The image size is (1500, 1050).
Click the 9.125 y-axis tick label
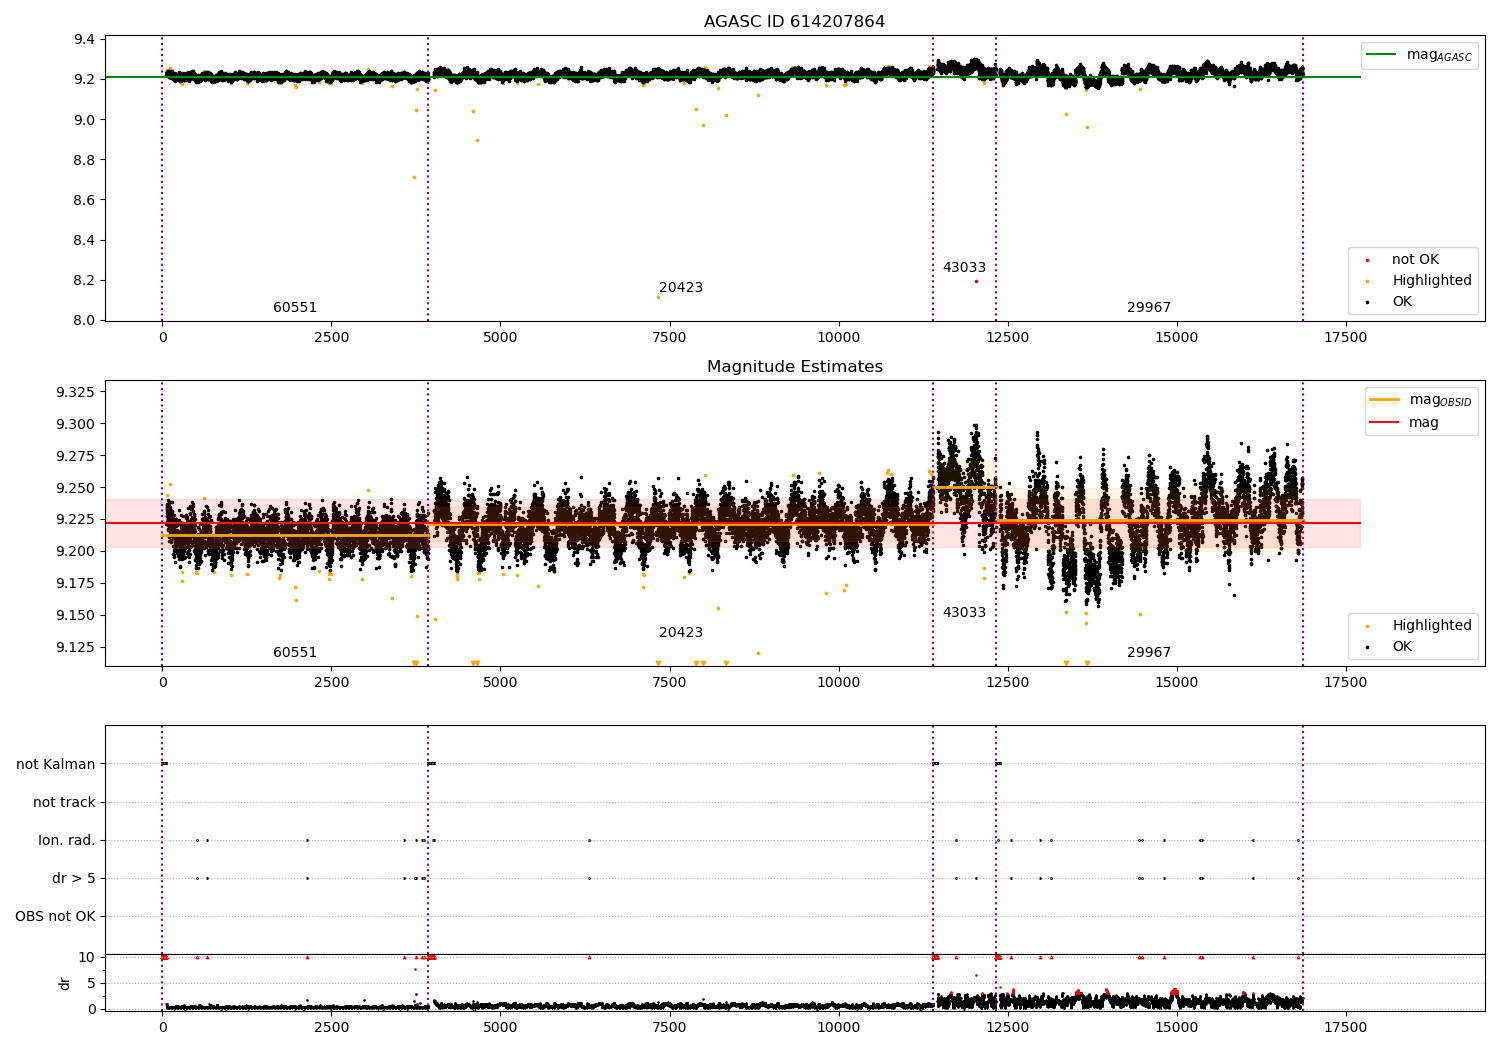[x=76, y=647]
